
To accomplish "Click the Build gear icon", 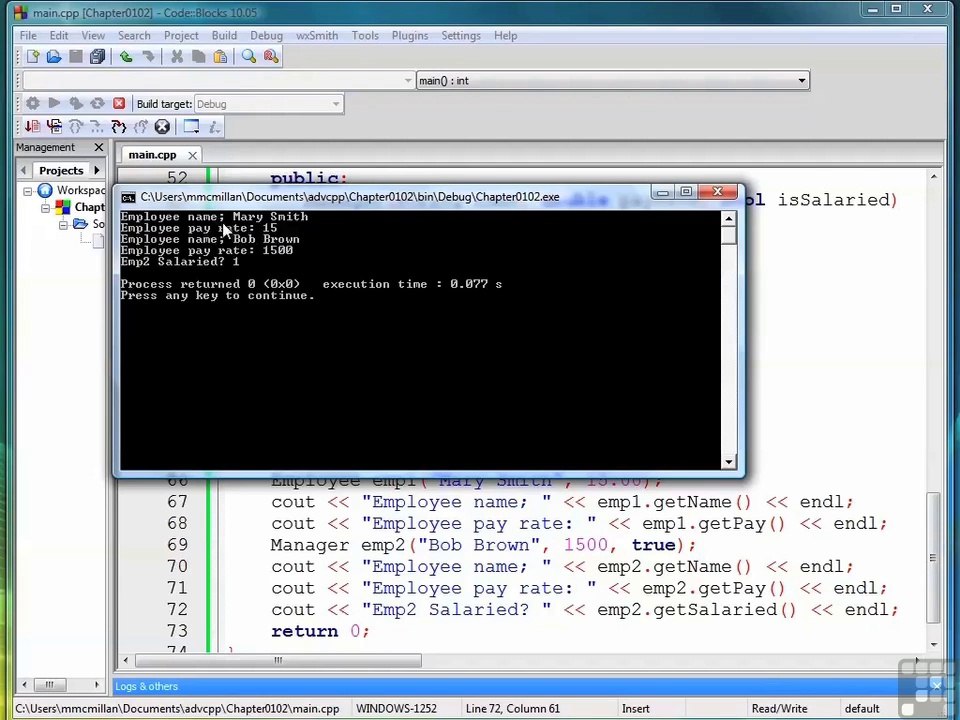I will coord(32,103).
